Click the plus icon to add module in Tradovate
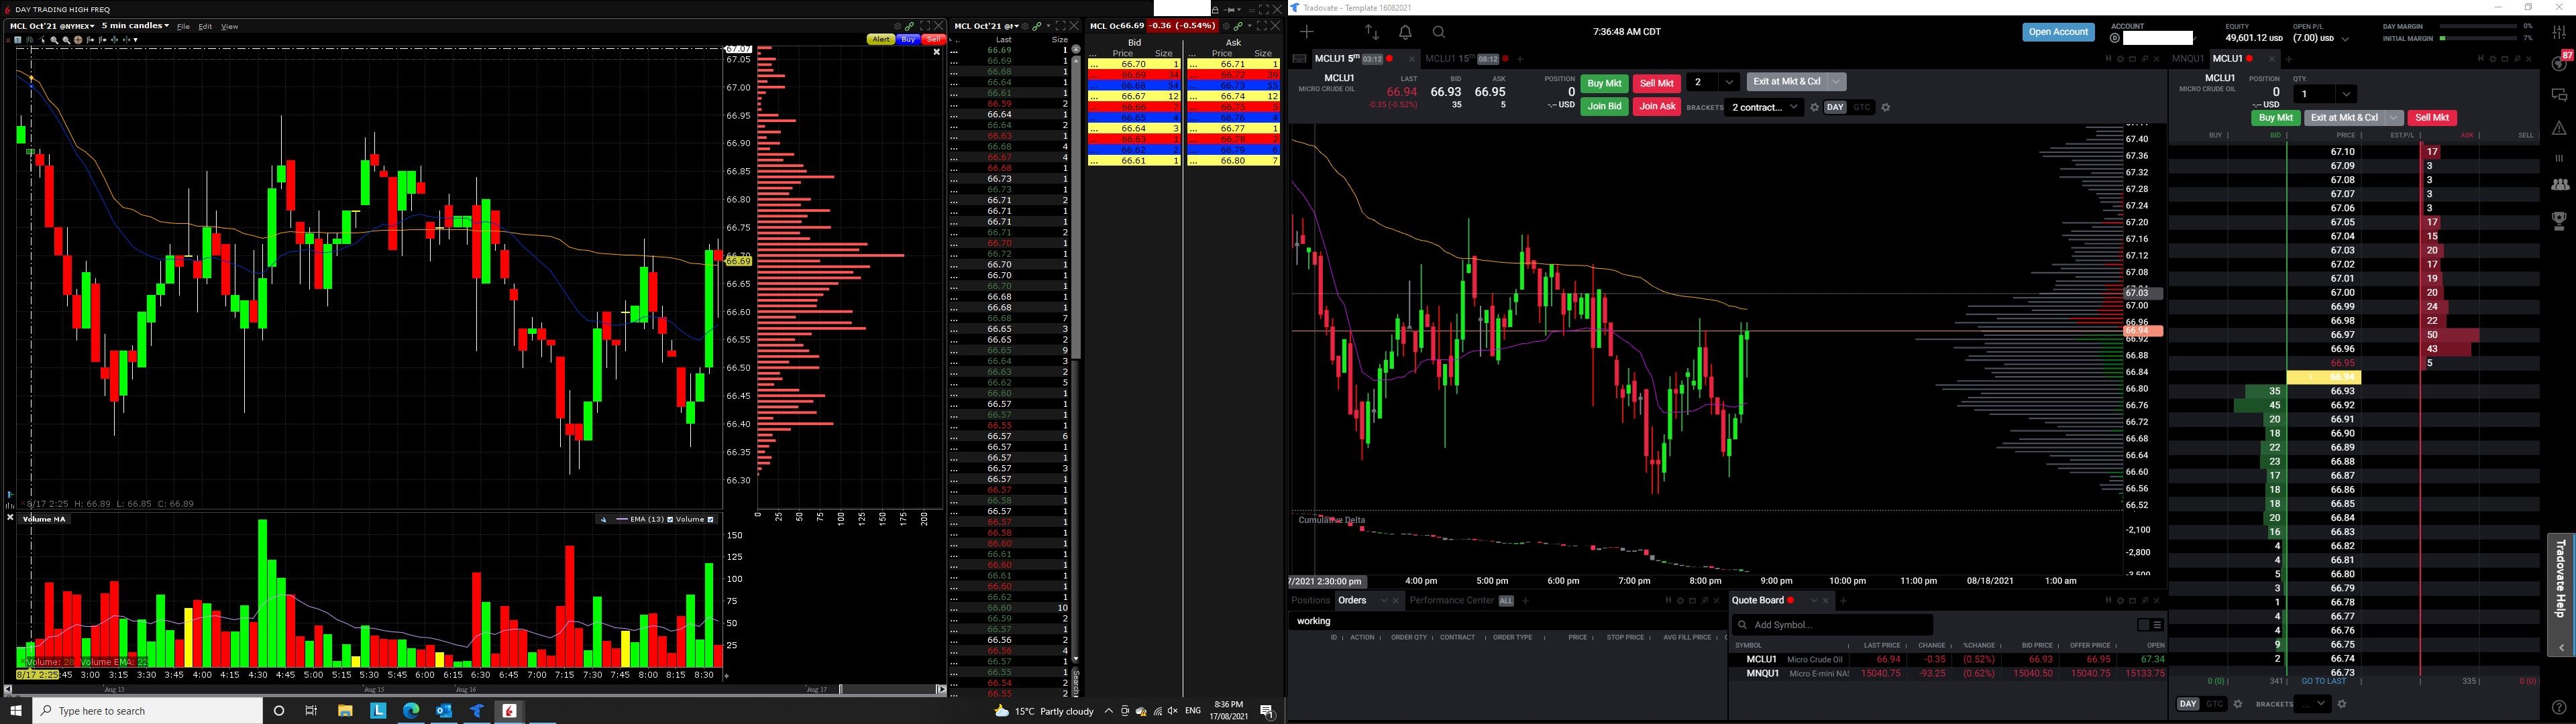Image resolution: width=2576 pixels, height=724 pixels. [1307, 32]
